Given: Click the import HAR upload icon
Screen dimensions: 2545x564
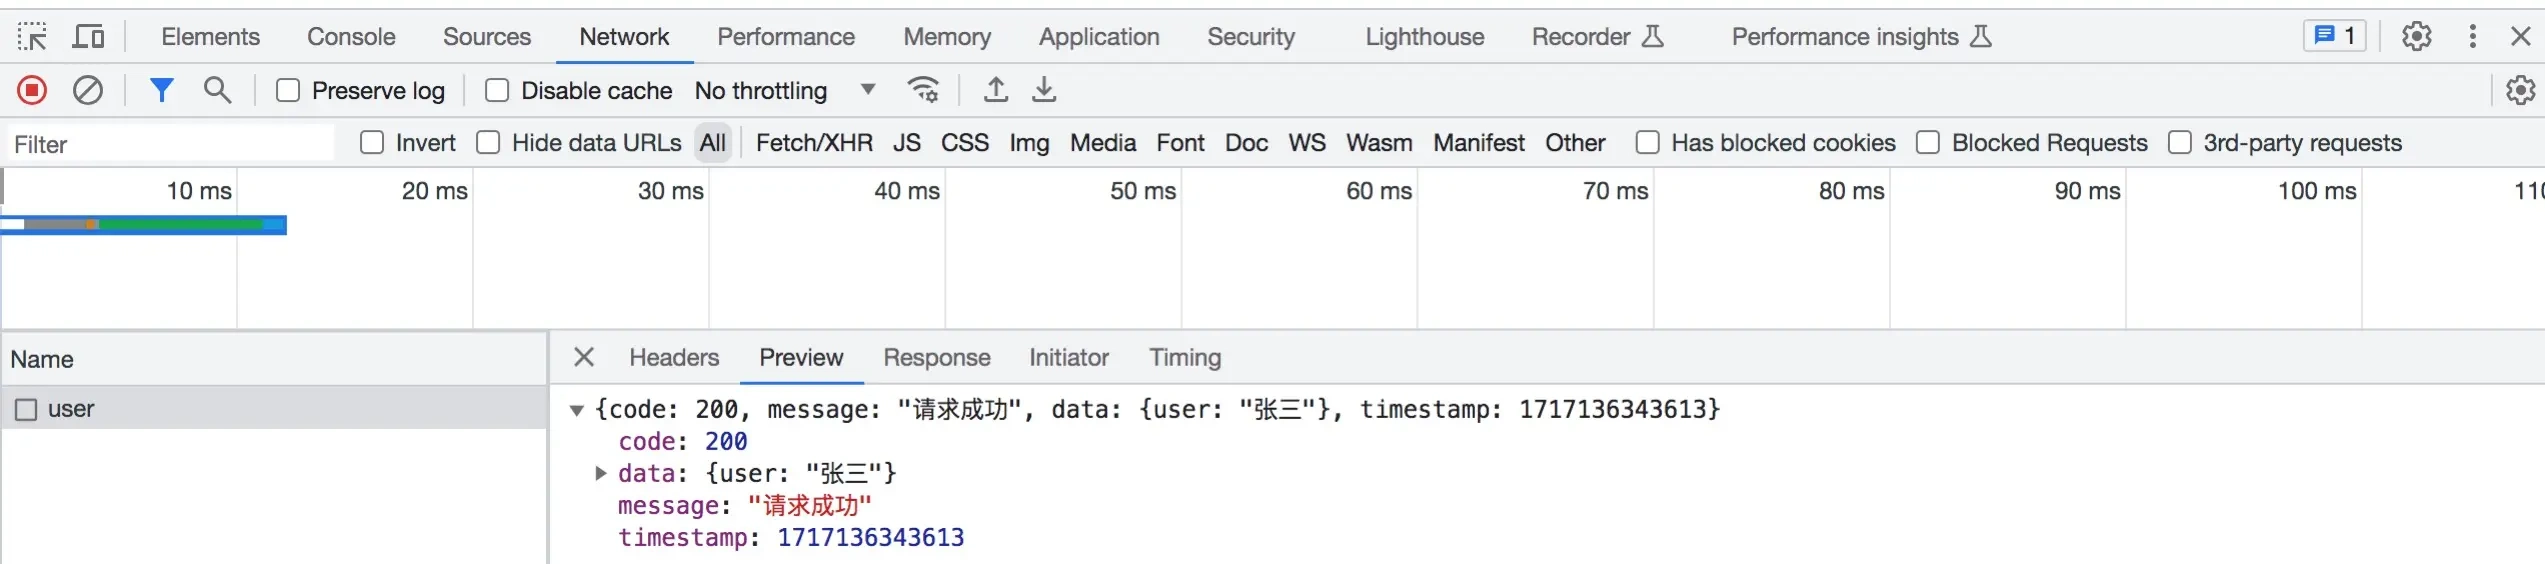Looking at the screenshot, I should pyautogui.click(x=995, y=91).
